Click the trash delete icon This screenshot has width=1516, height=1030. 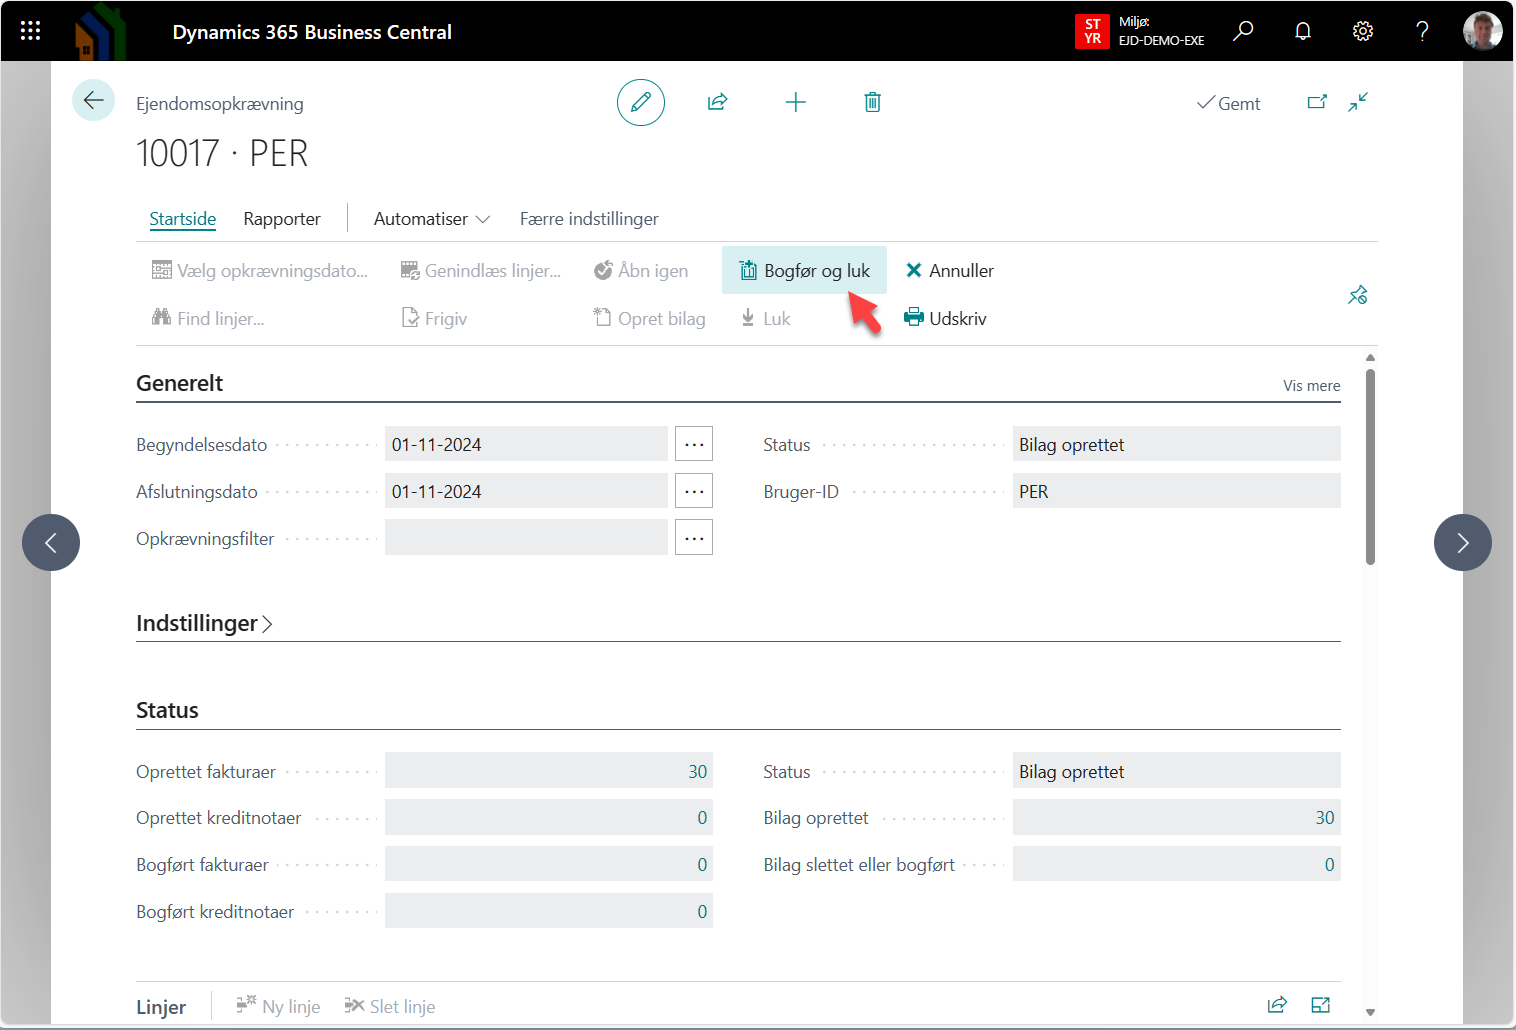click(x=873, y=102)
